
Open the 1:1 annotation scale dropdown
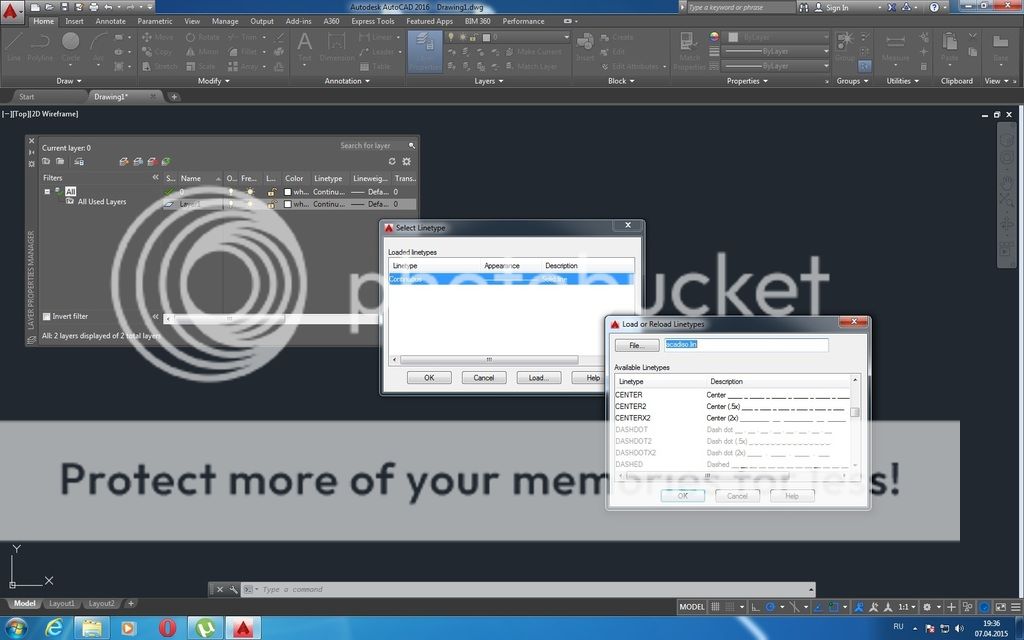tap(907, 607)
